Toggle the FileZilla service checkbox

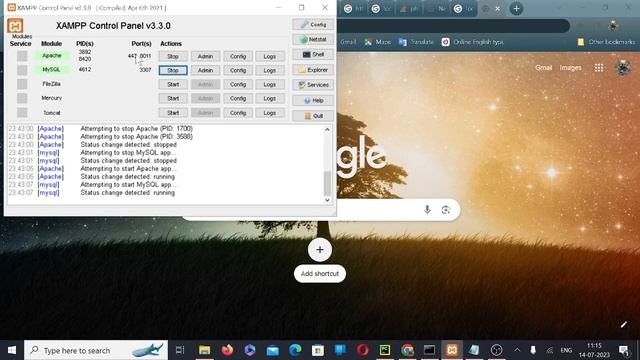pos(22,84)
